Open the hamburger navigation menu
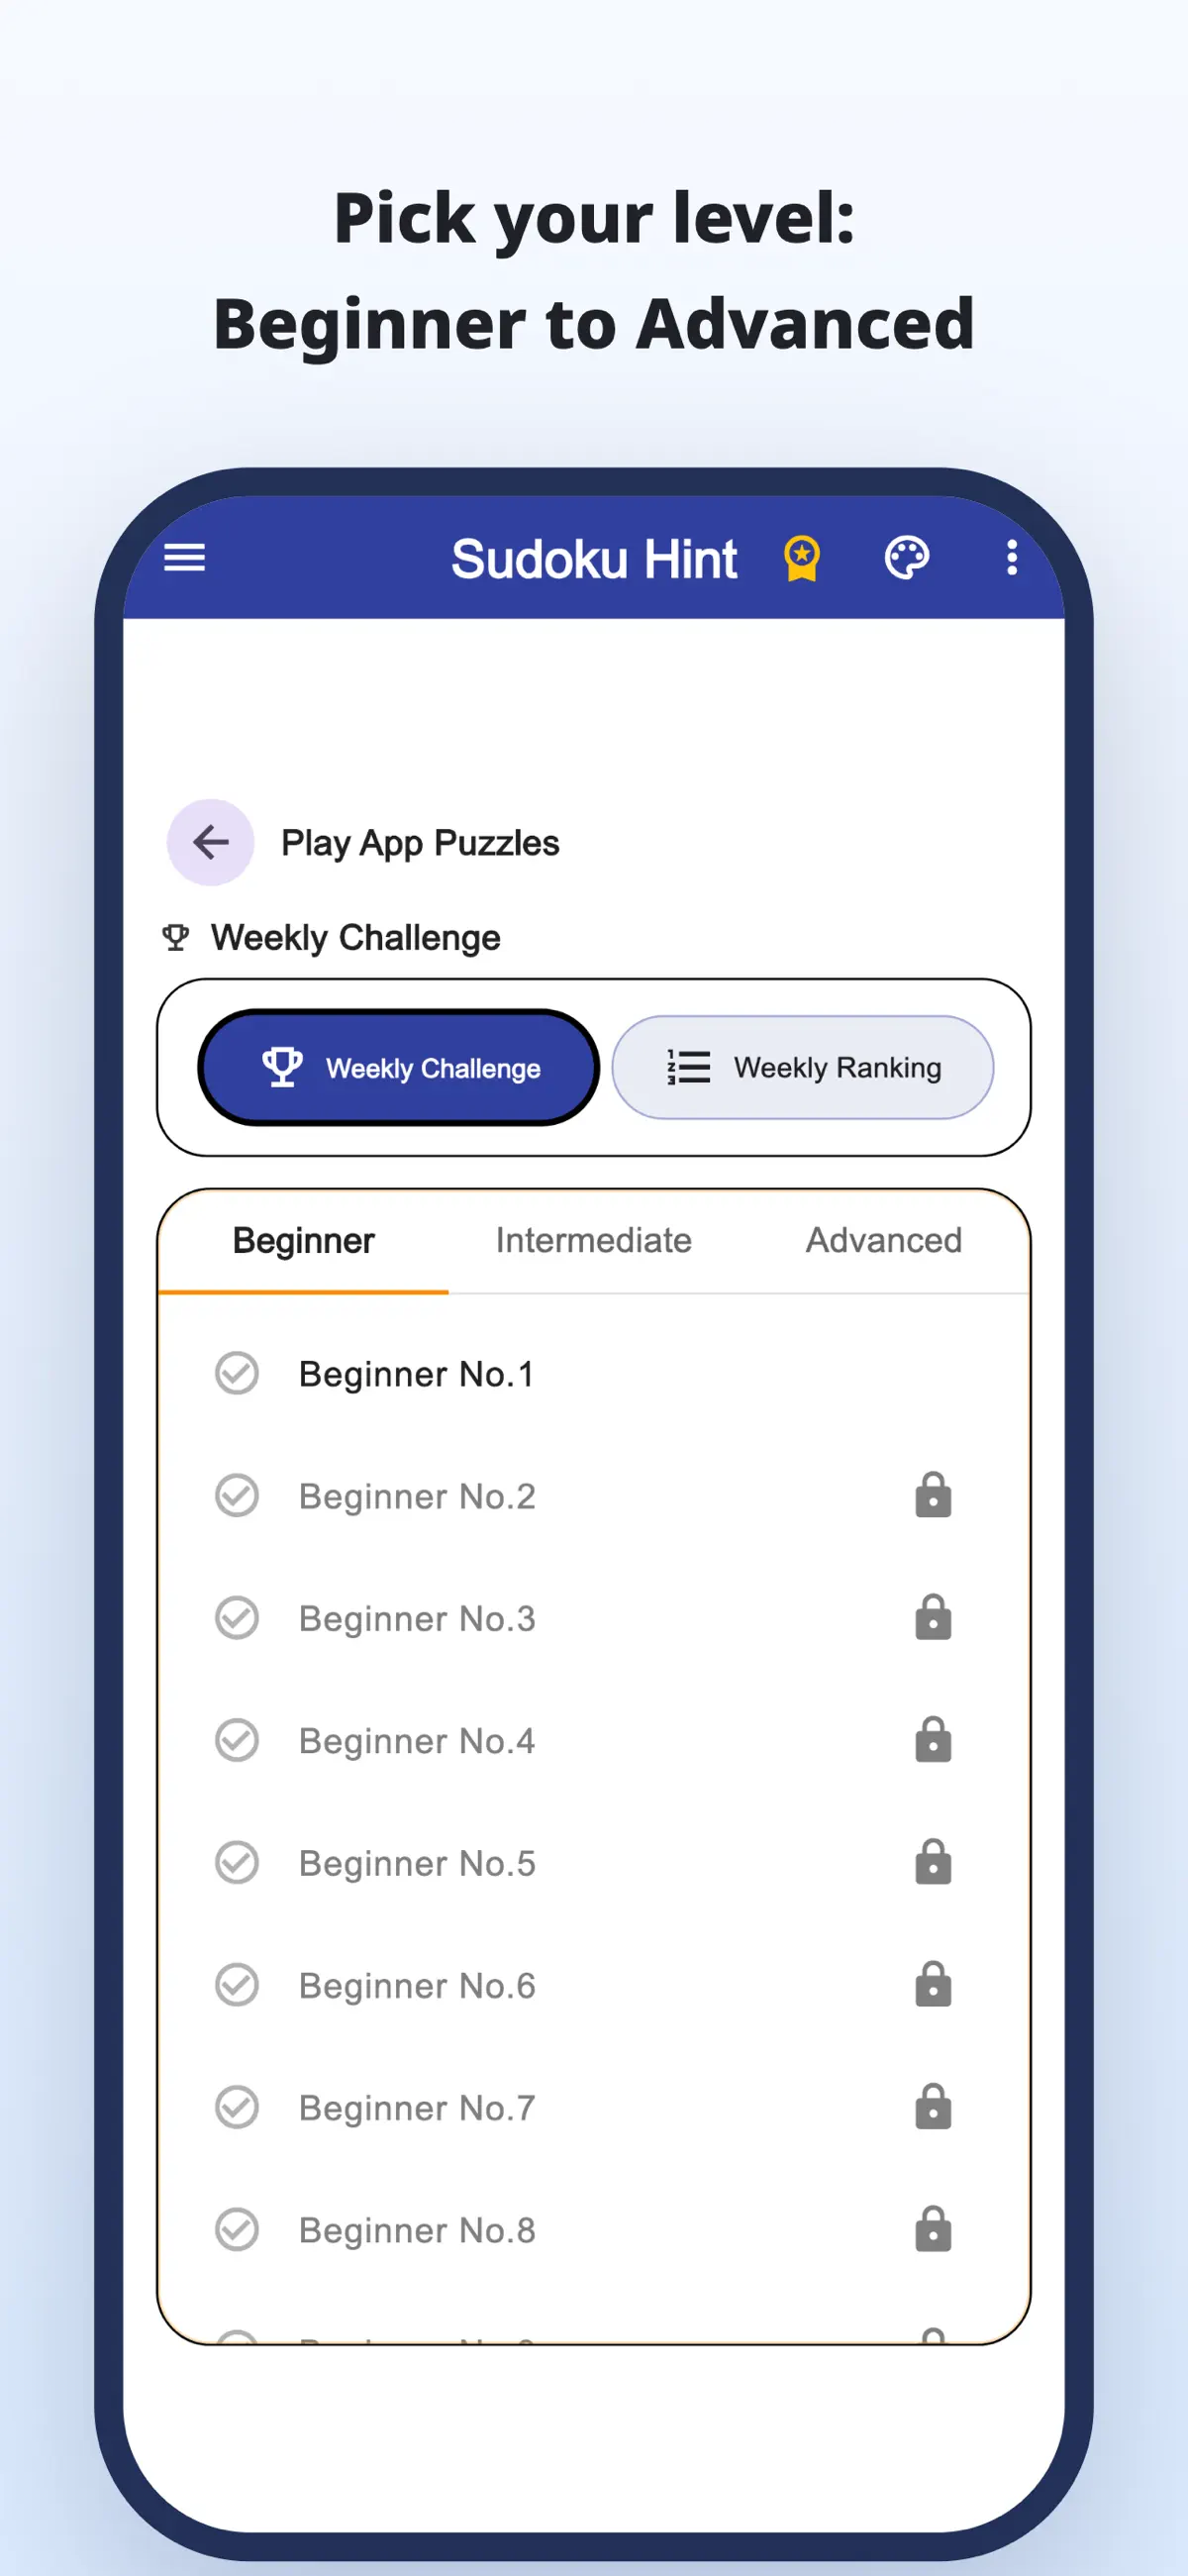 pyautogui.click(x=184, y=557)
